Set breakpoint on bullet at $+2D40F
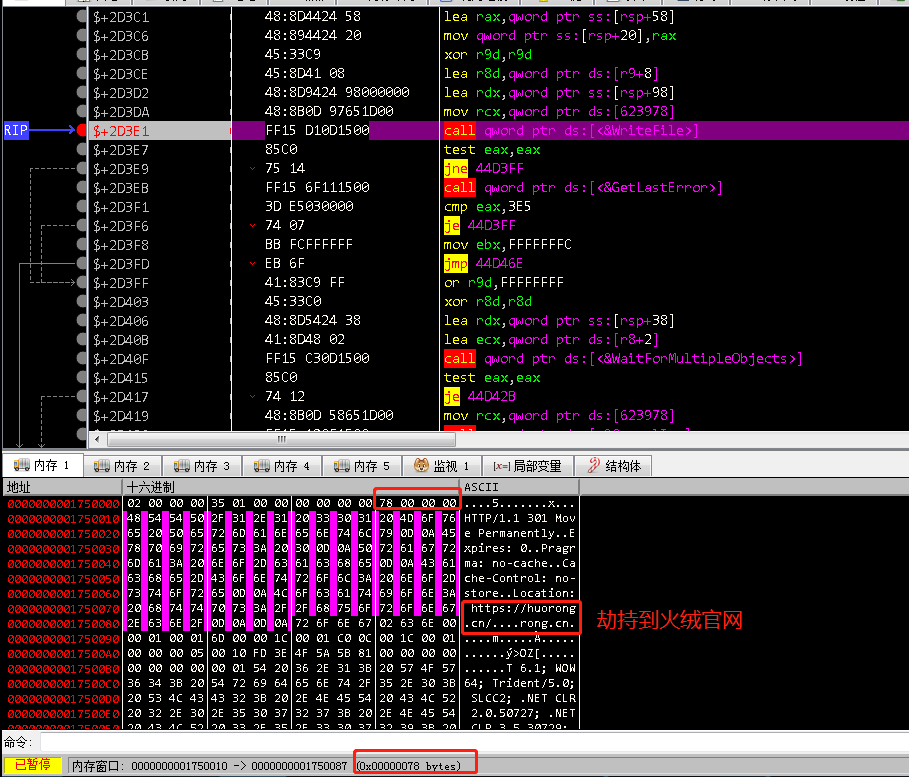Viewport: 909px width, 777px height. (x=82, y=359)
